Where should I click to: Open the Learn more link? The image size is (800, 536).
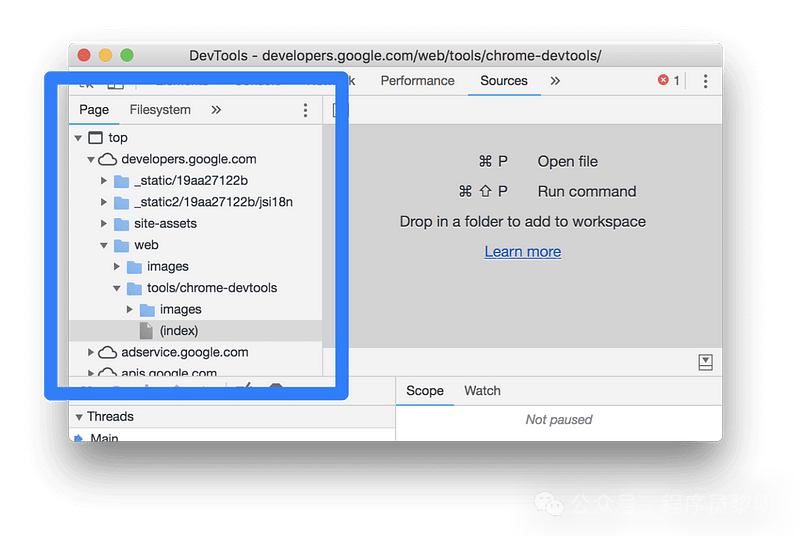(x=522, y=251)
